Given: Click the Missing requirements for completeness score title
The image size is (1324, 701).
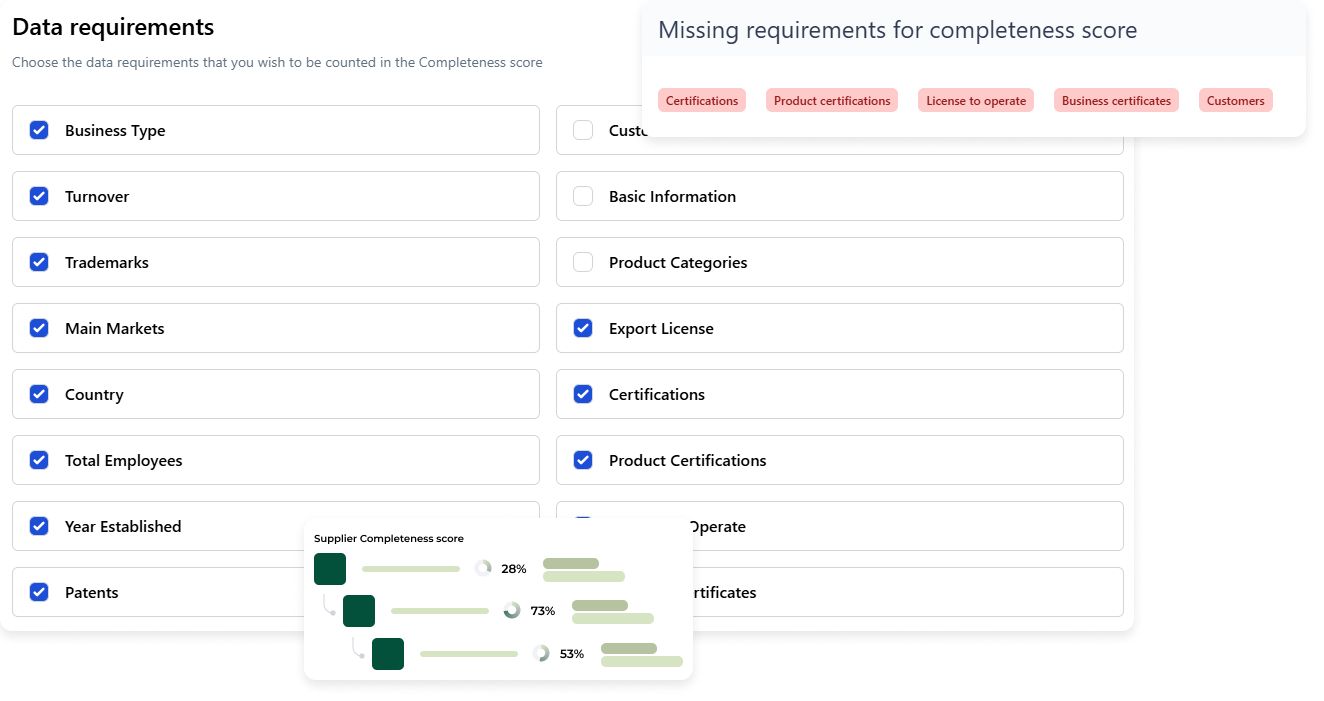Looking at the screenshot, I should click(x=898, y=30).
